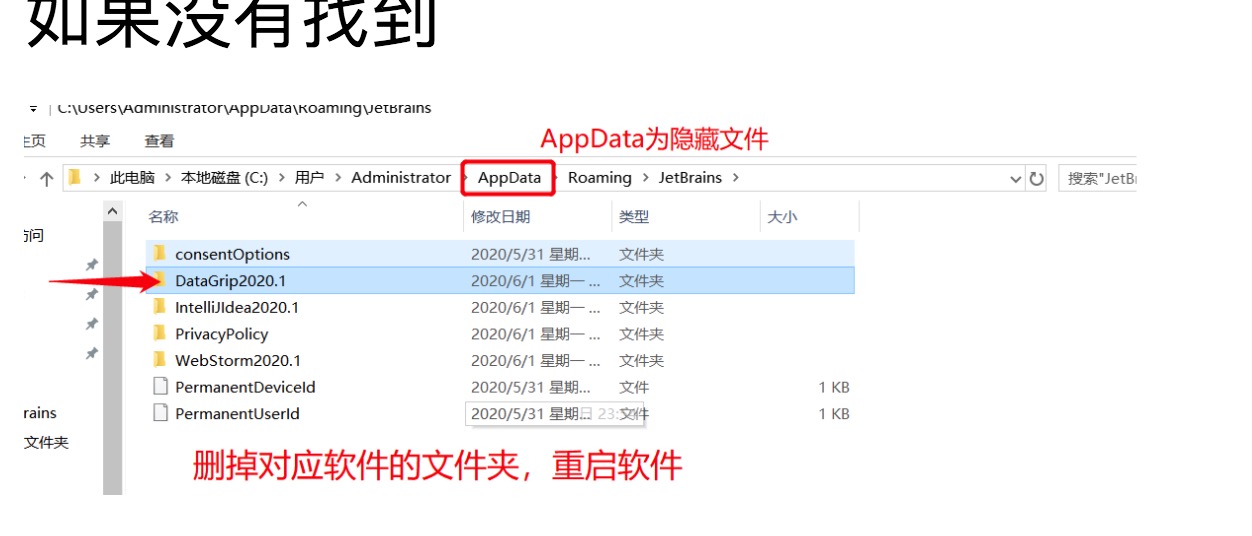Click the PermanentDeviceId file icon

[x=160, y=386]
